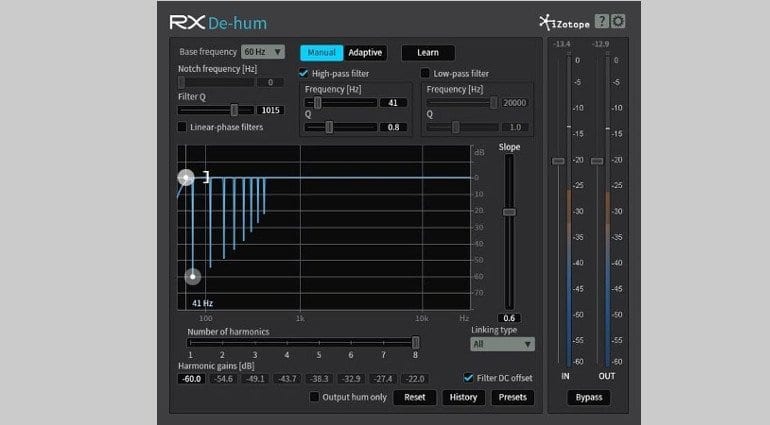Click harmonic gain field -49.1

[x=255, y=379]
